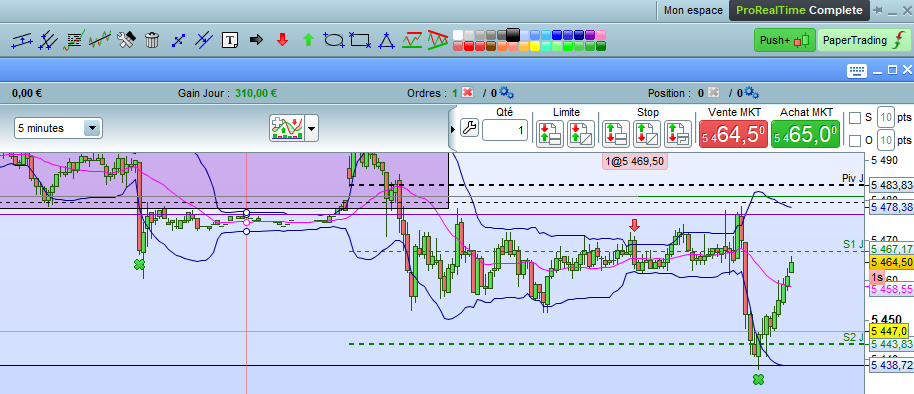The image size is (914, 394).
Task: Open the ProRealTime Complete tab
Action: pos(799,10)
